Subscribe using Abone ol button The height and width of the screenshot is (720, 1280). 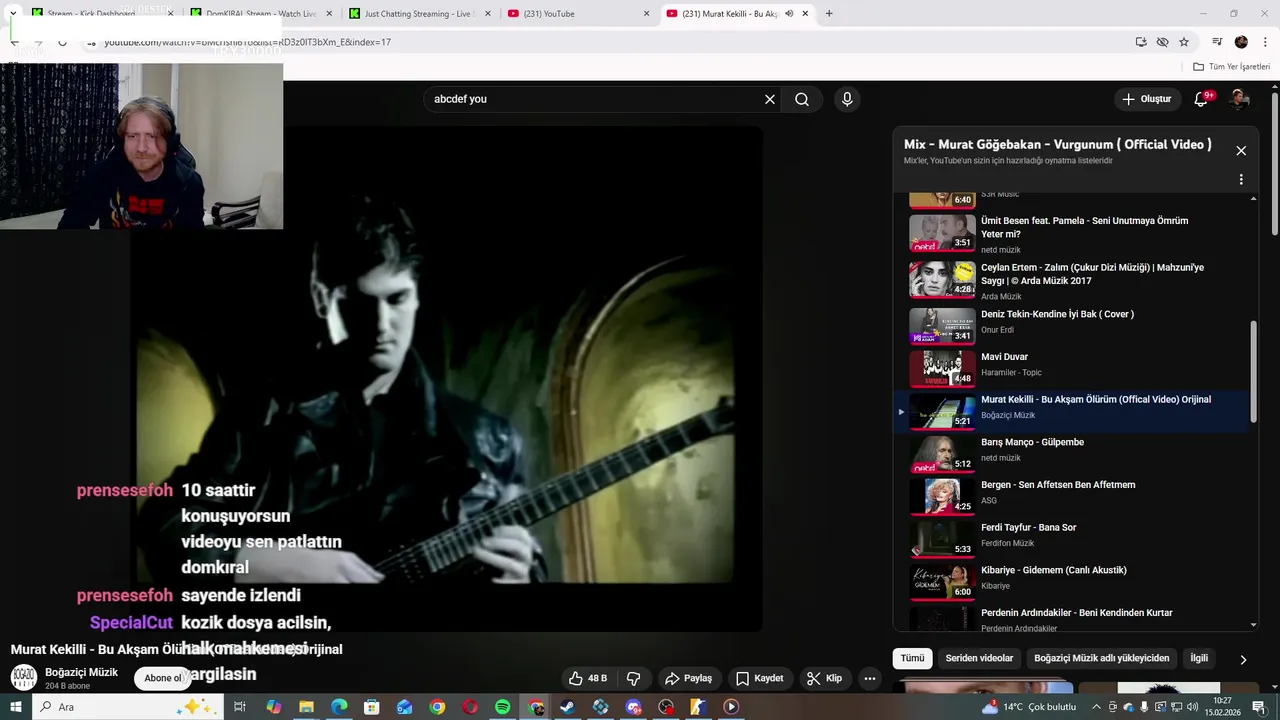point(163,678)
